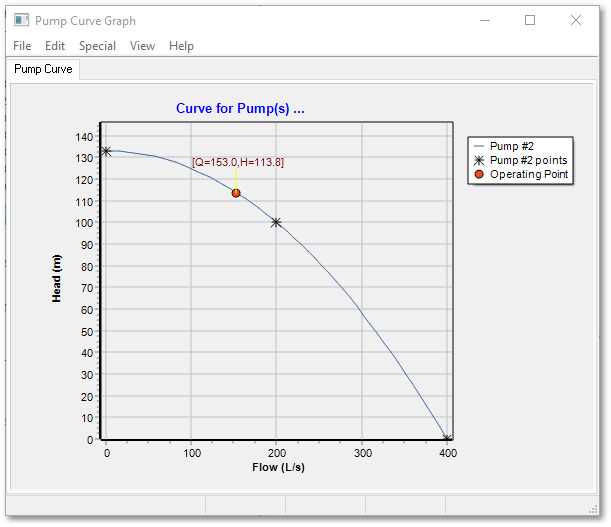This screenshot has width=611, height=527.
Task: Close the Pump Curve Graph window
Action: pos(576,20)
